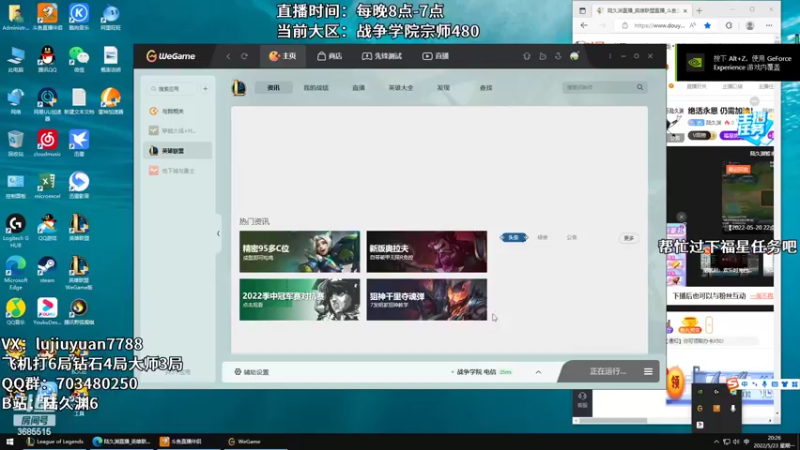Image resolution: width=800 pixels, height=450 pixels.
Task: Open the menu beside 正在运行
Action: 648,371
